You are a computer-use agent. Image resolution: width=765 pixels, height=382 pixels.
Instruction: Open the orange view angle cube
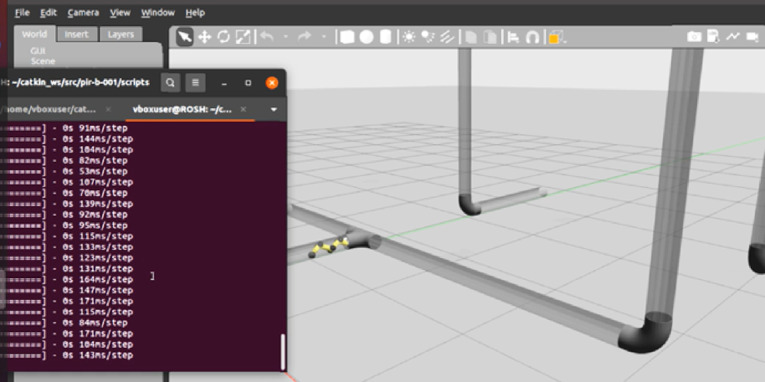click(556, 37)
